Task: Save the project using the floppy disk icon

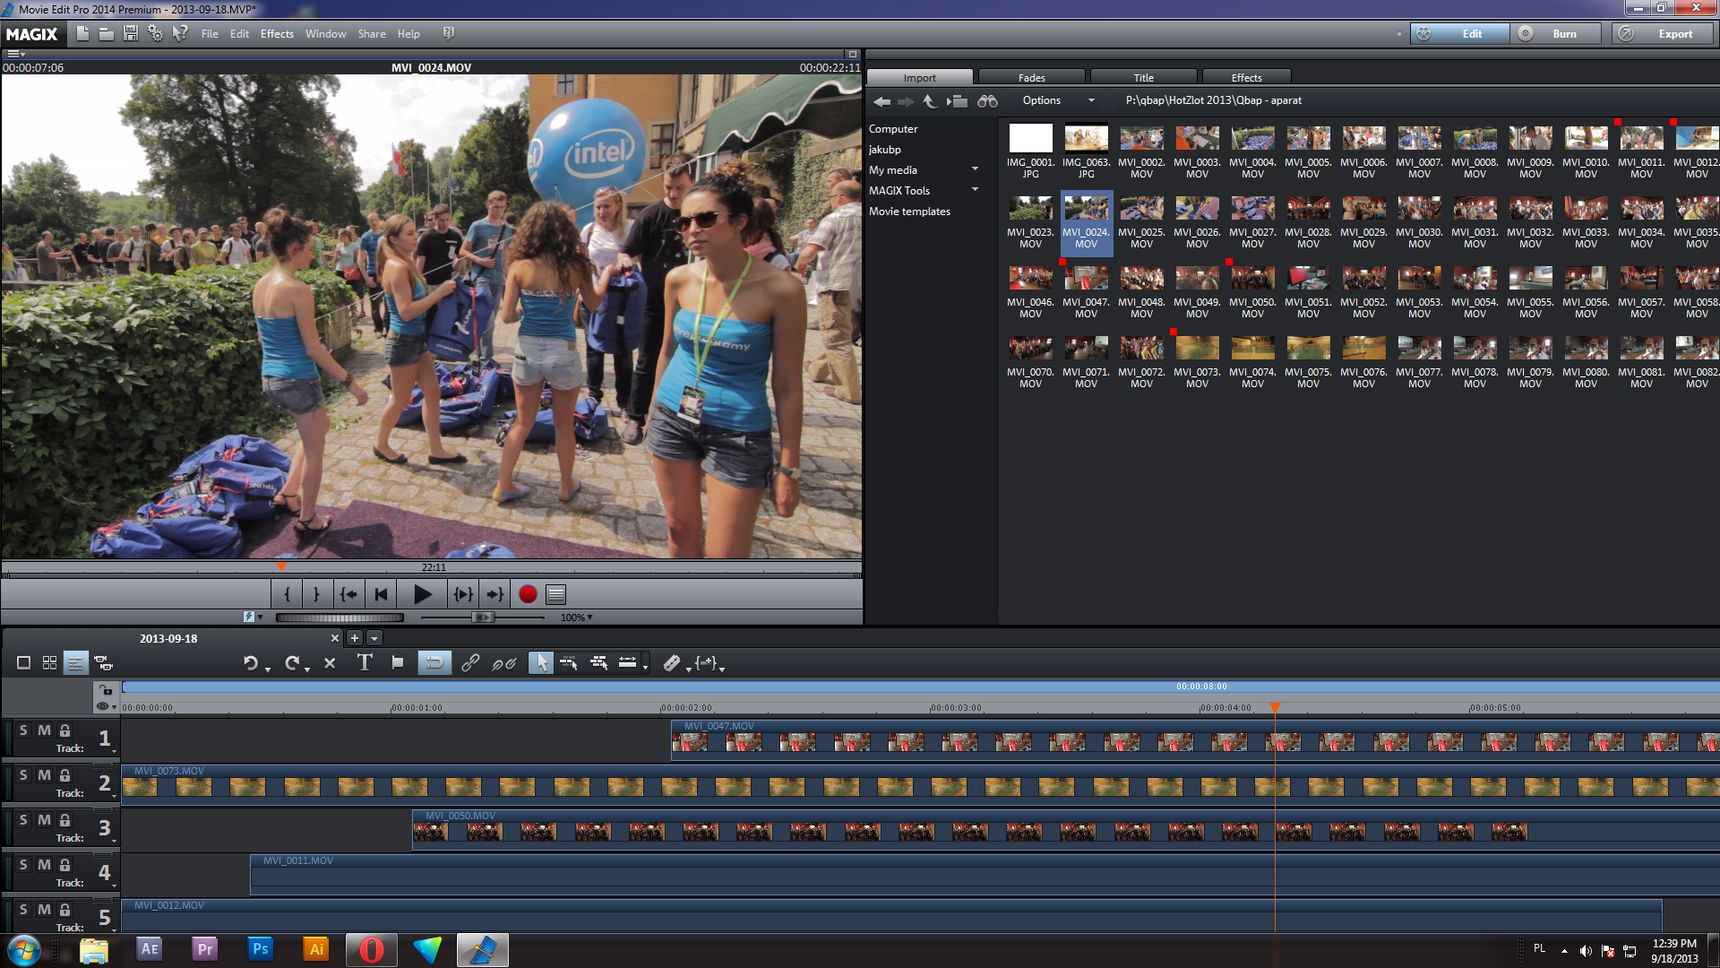Action: pos(130,33)
